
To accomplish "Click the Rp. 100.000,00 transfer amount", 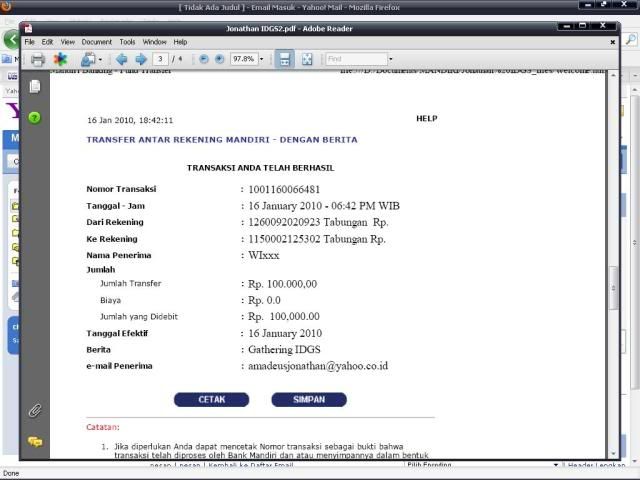I will pyautogui.click(x=282, y=284).
